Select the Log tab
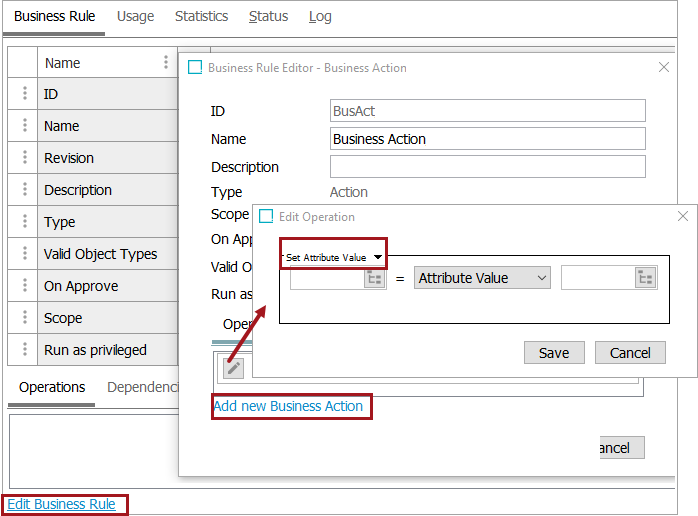This screenshot has height=516, width=698. click(x=320, y=16)
